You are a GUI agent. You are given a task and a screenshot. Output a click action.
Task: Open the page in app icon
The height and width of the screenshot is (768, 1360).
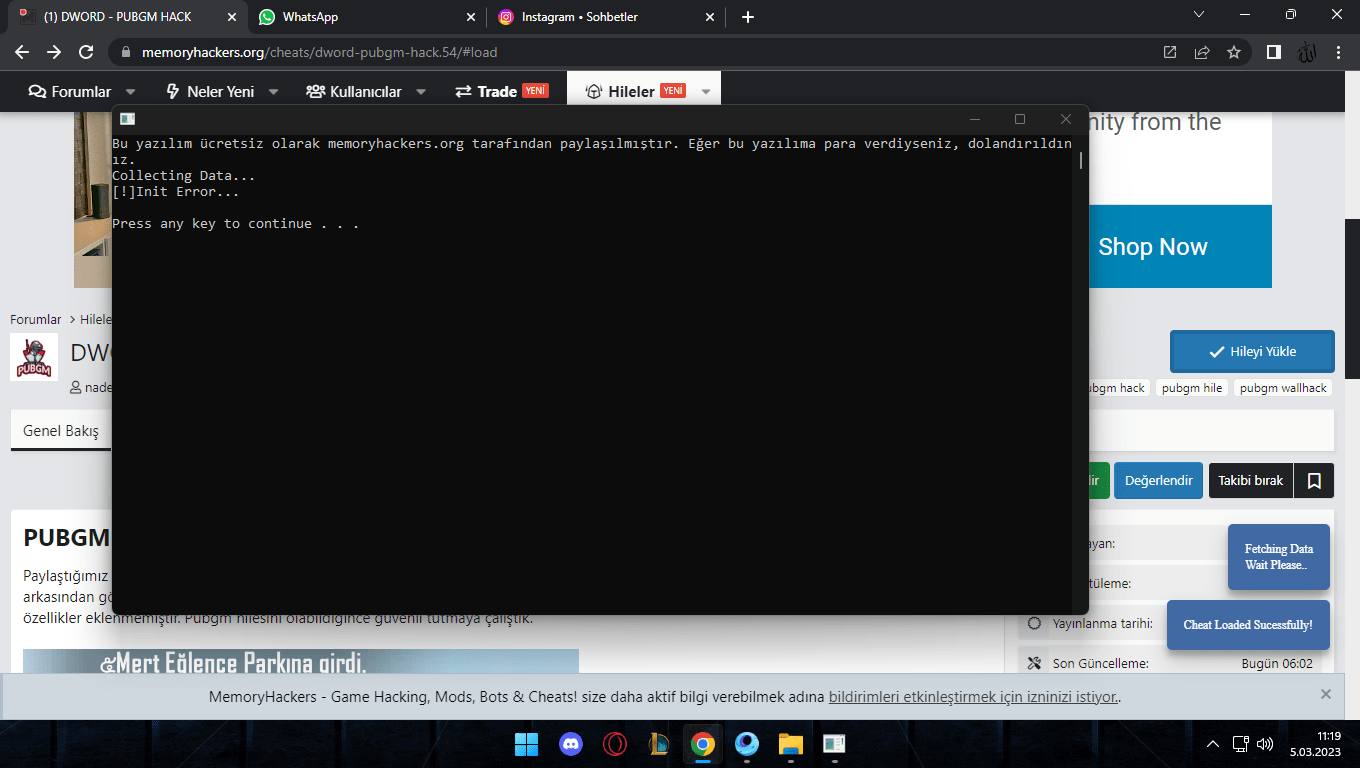[x=1170, y=52]
